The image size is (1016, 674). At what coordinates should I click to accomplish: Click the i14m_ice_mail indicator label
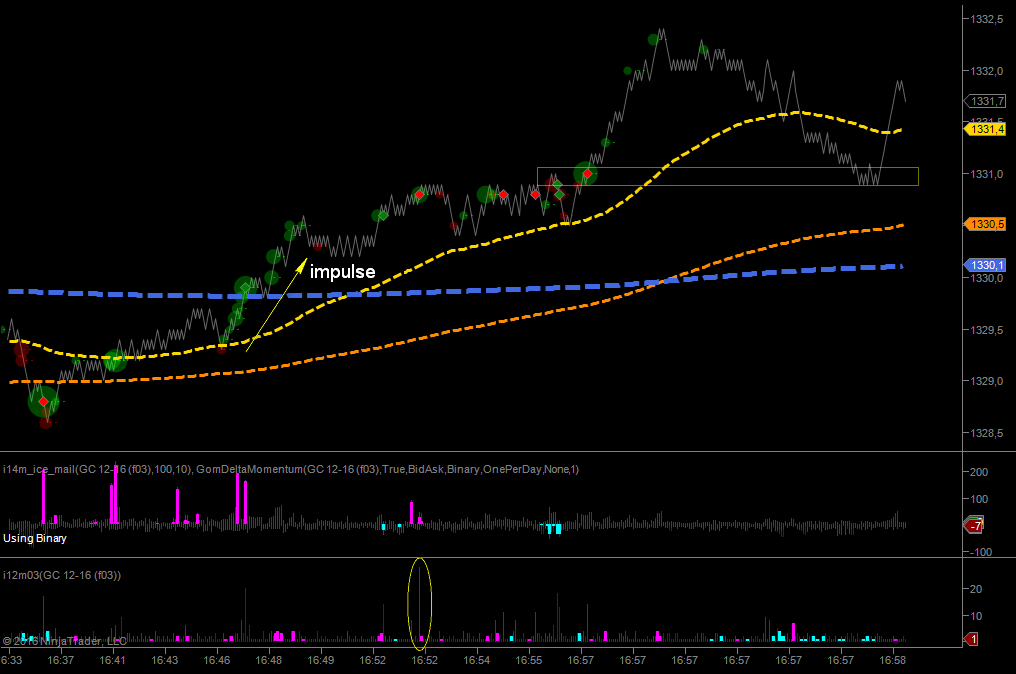pos(97,469)
